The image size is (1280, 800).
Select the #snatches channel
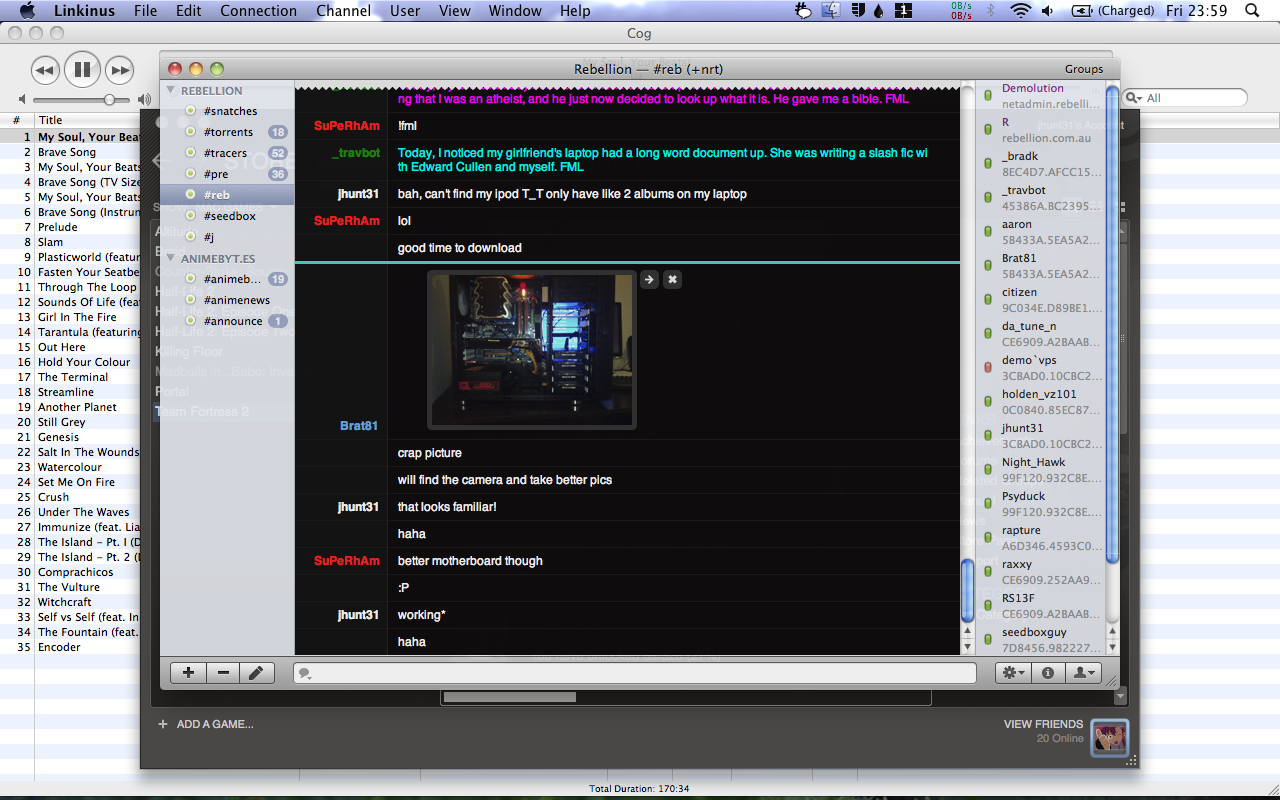[227, 111]
